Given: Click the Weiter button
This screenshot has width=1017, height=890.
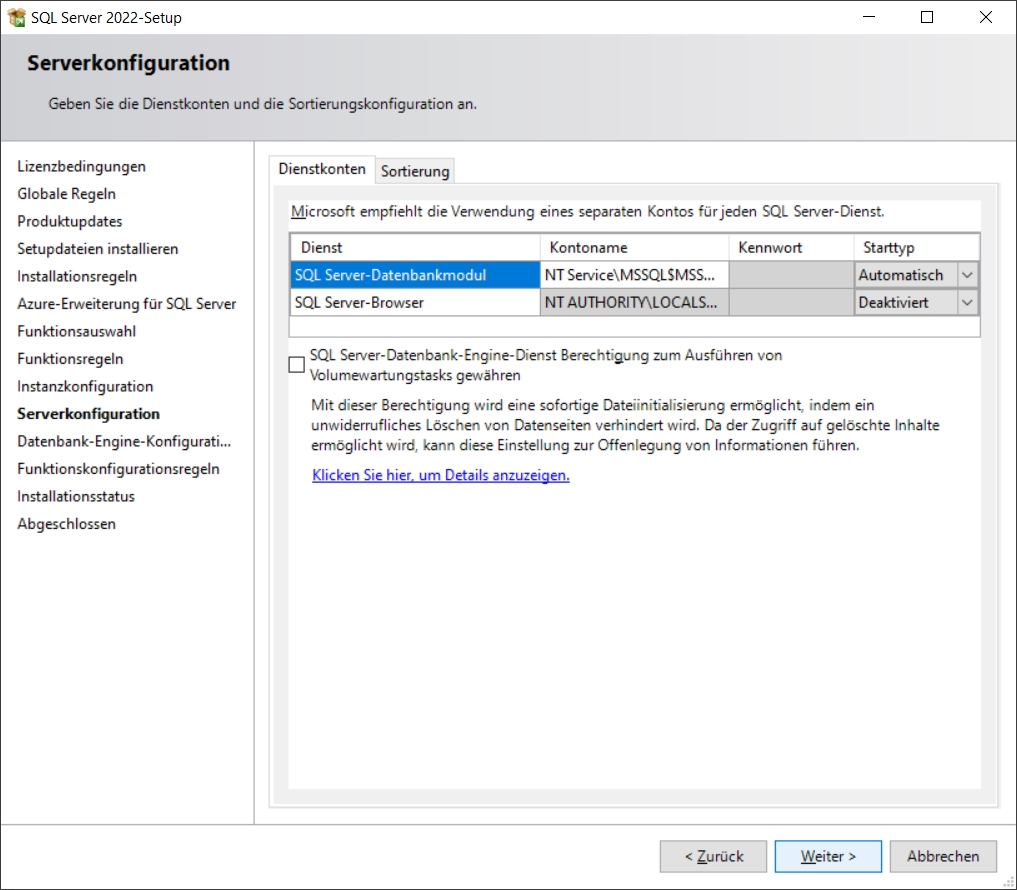Looking at the screenshot, I should click(x=828, y=856).
